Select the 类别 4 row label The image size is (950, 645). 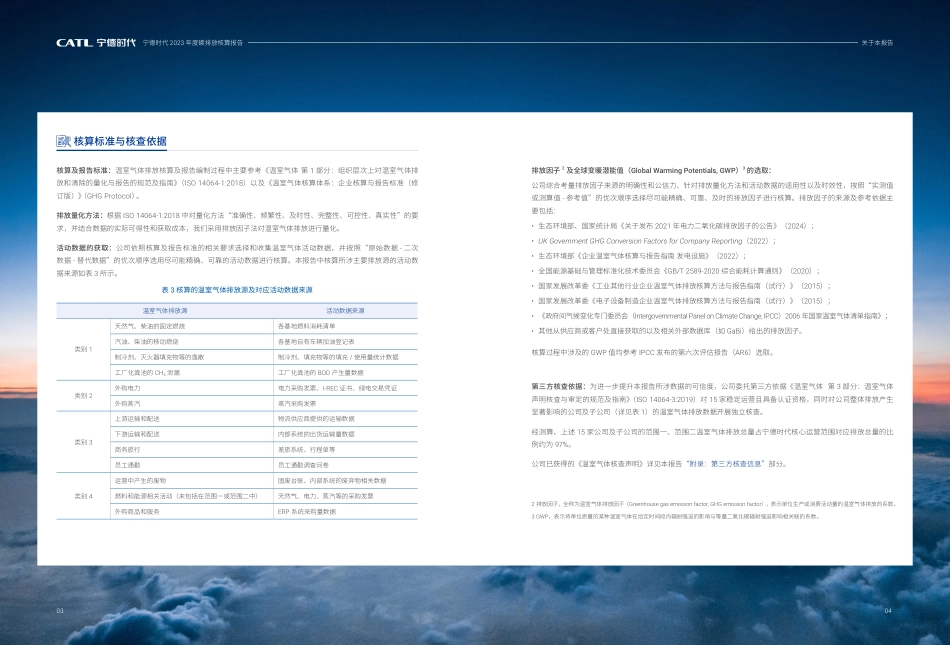coord(83,496)
